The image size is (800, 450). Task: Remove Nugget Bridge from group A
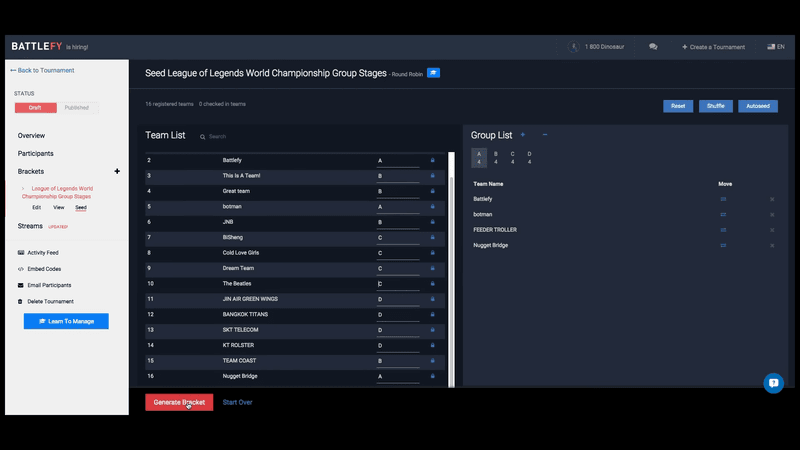(x=772, y=245)
